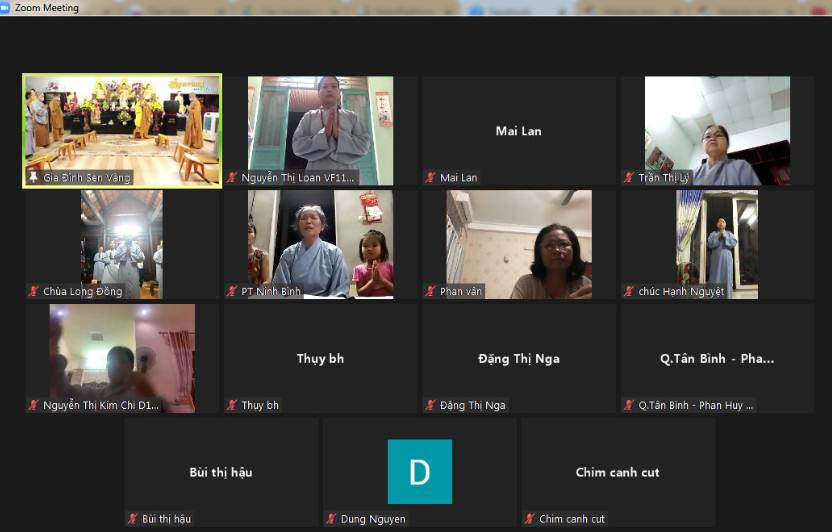Click the Zoom logo in title bar
This screenshot has width=832, height=532.
(7, 7)
